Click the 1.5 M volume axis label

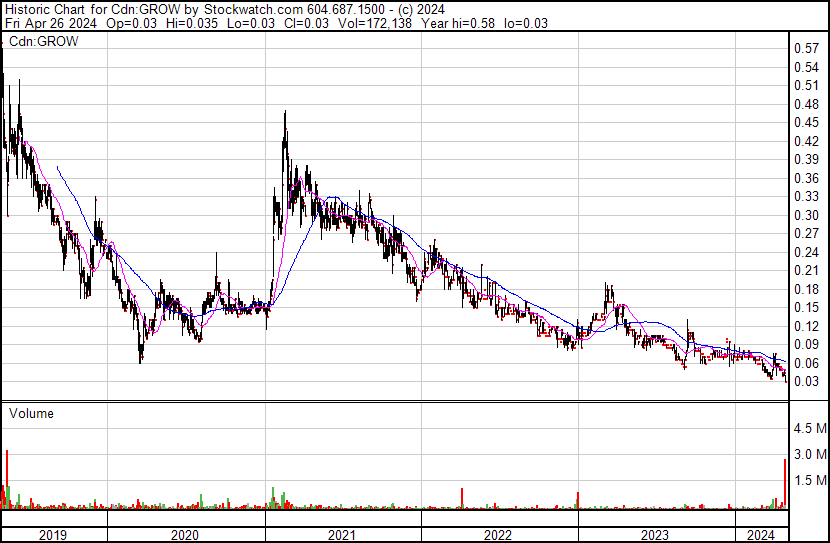pos(810,480)
